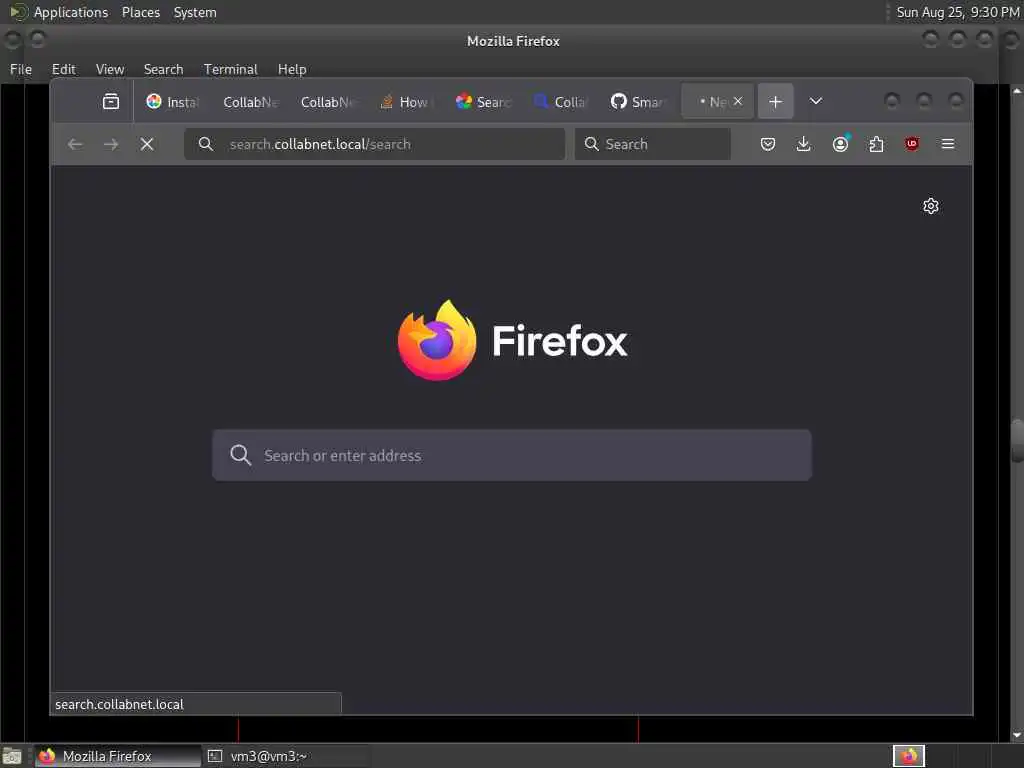Click the date and time clock
Image resolution: width=1024 pixels, height=768 pixels.
[957, 12]
